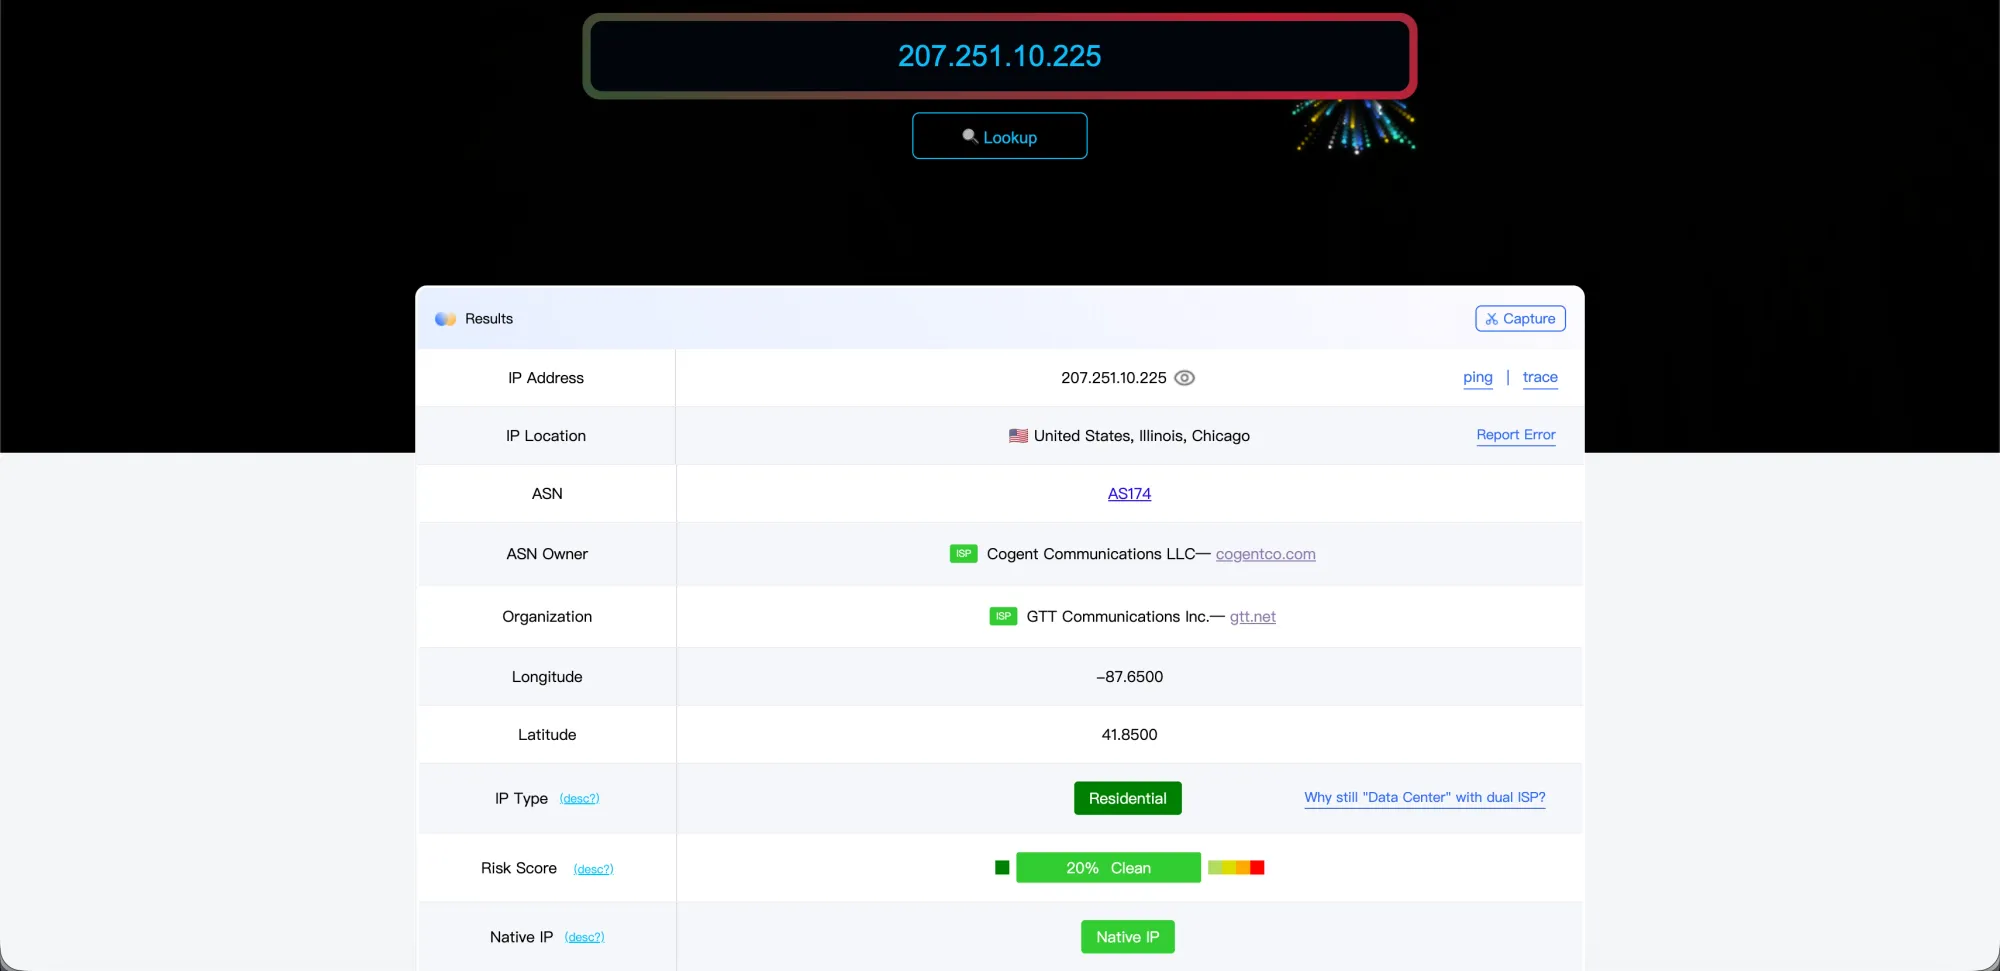
Task: Visit the gtt.net link
Action: tap(1252, 617)
